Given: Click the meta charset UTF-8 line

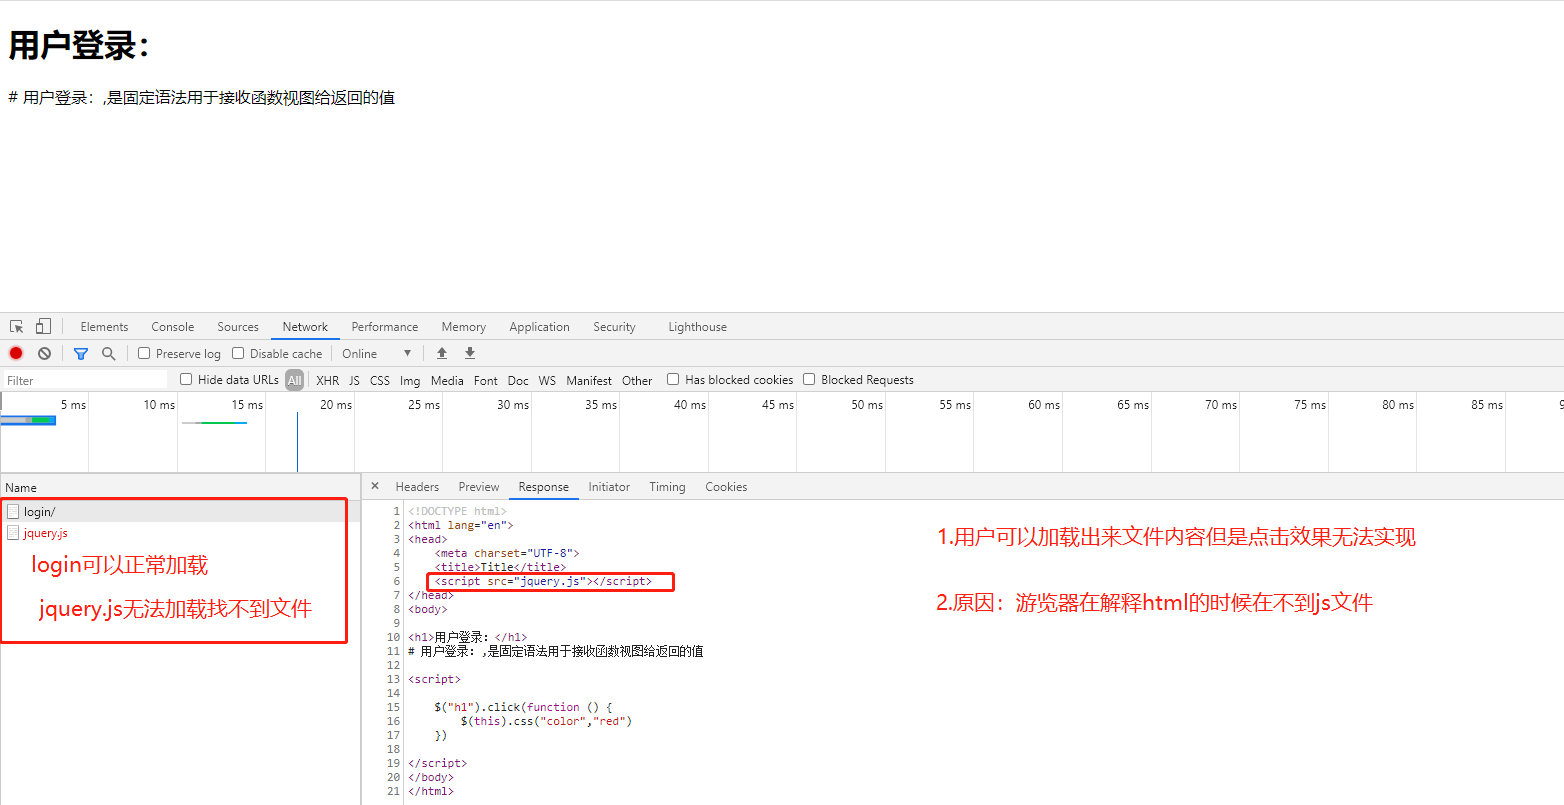Looking at the screenshot, I should click(x=507, y=553).
